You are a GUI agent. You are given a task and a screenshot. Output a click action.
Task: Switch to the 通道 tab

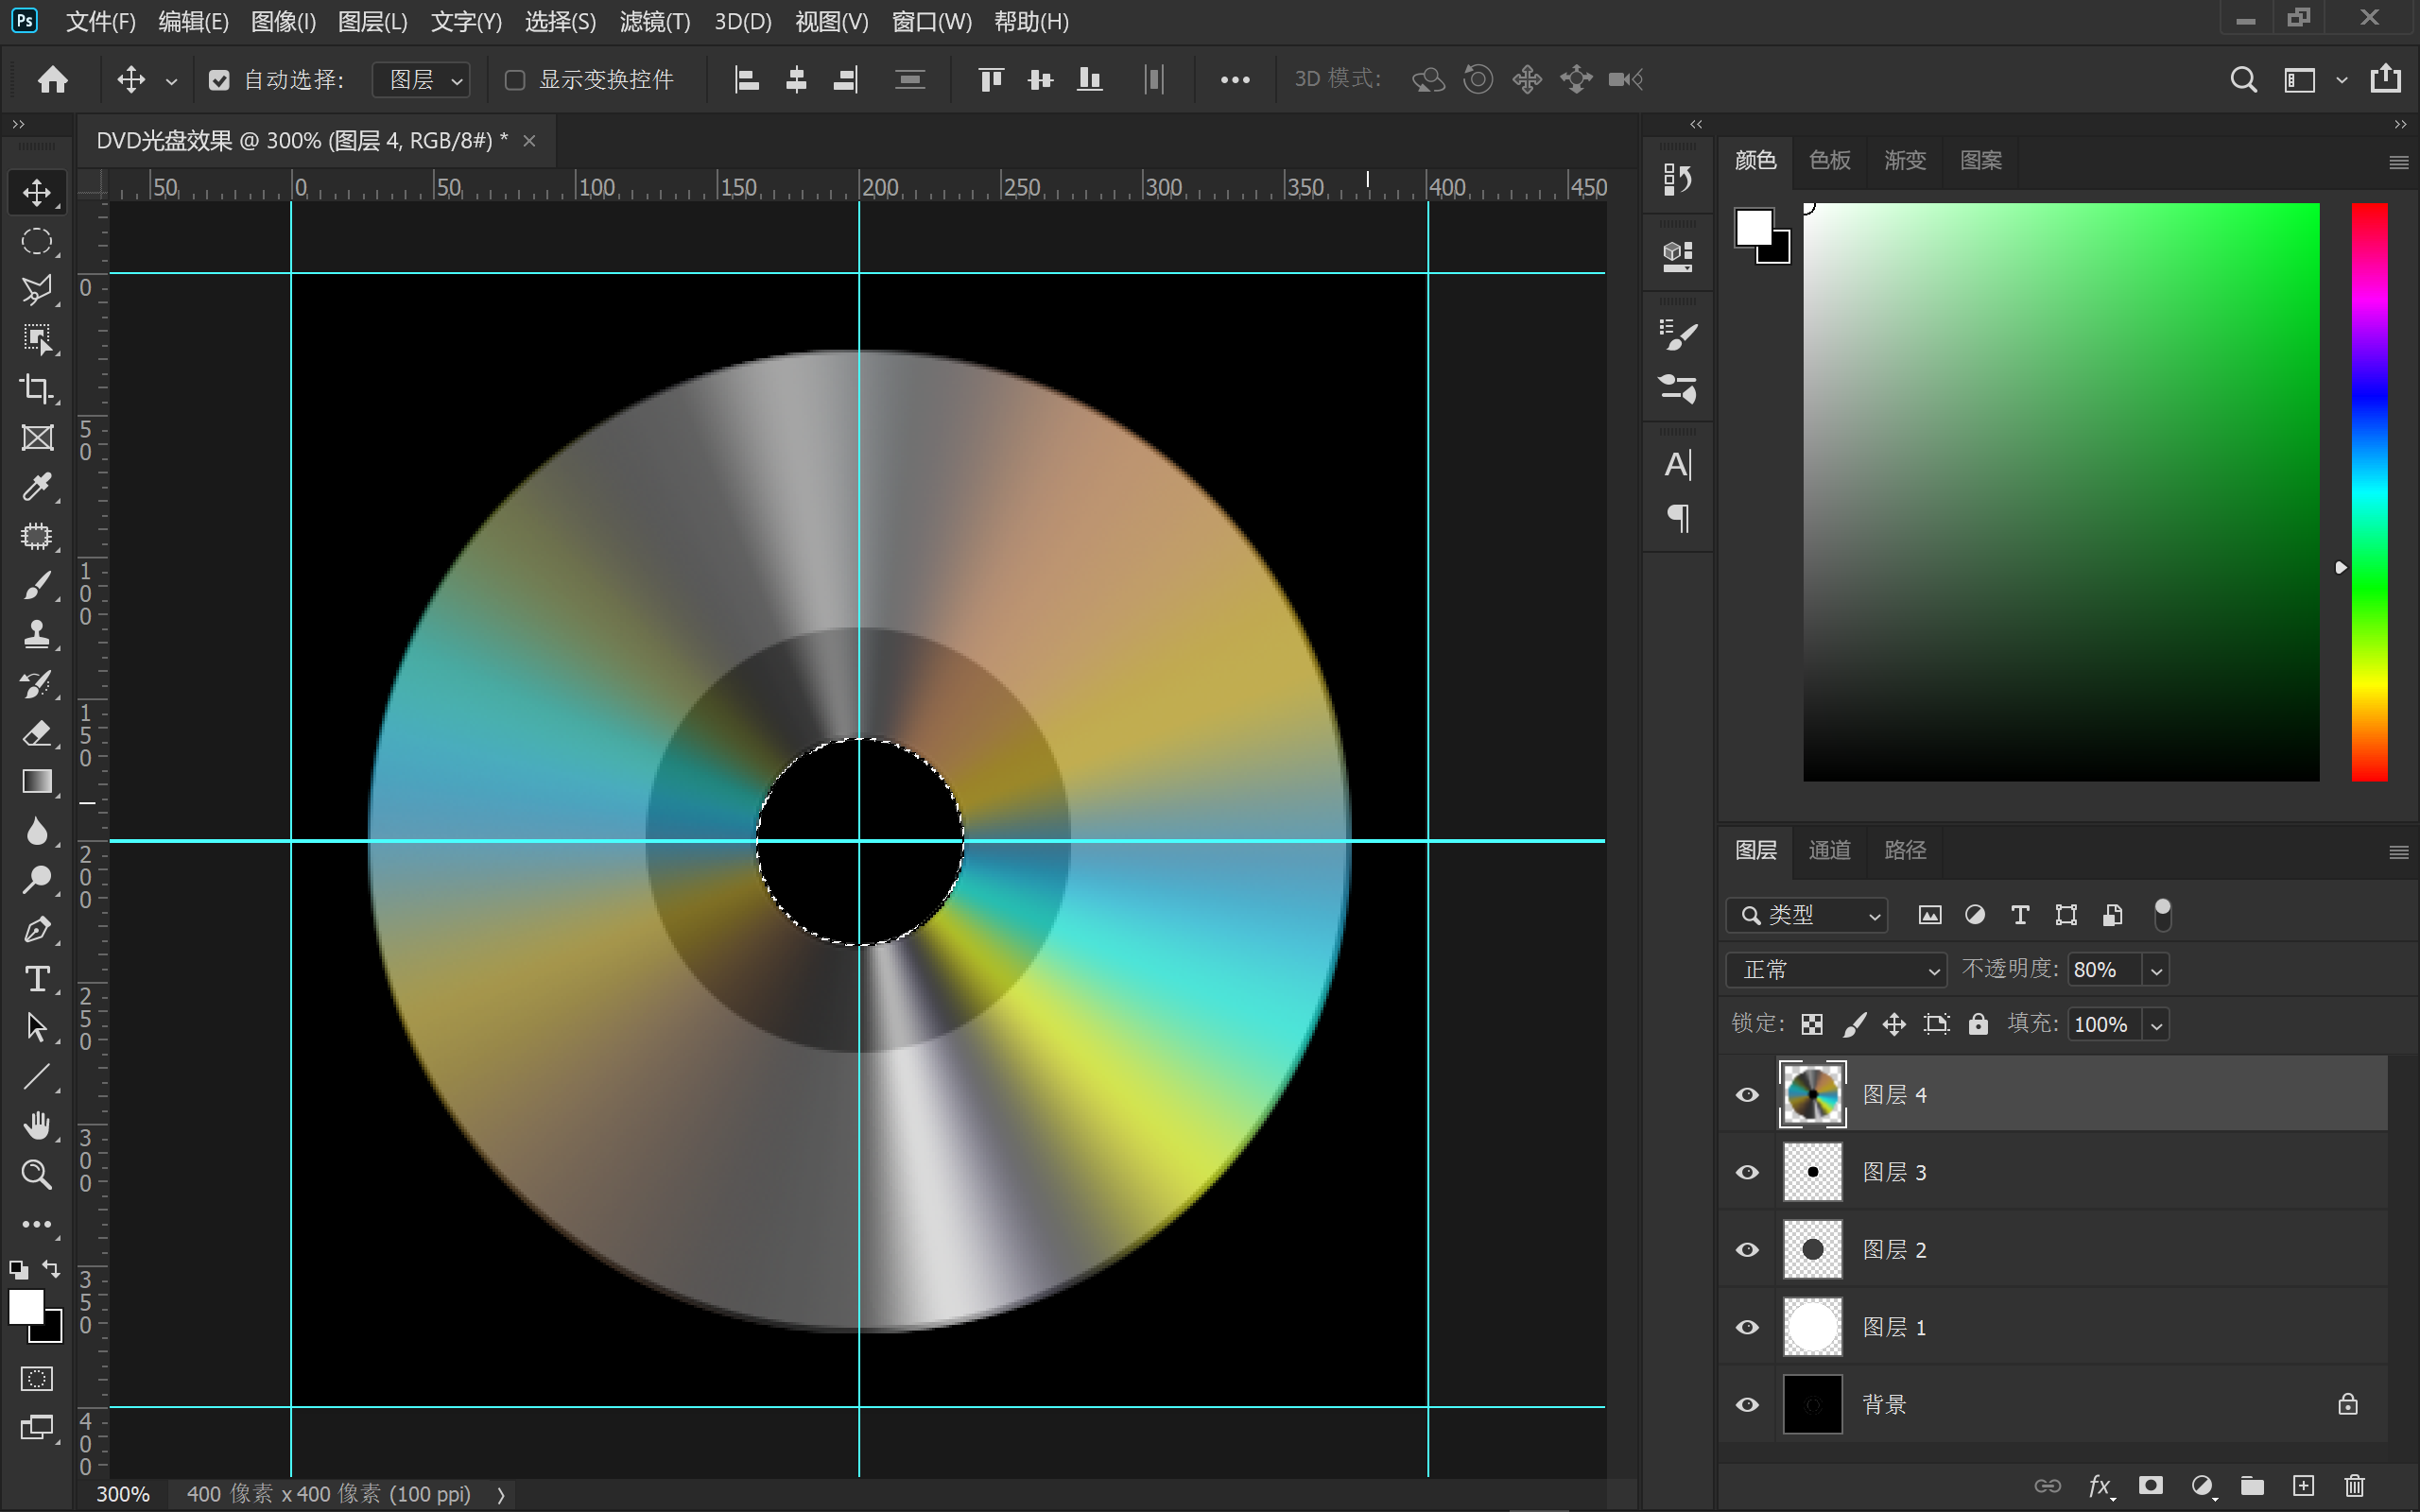pyautogui.click(x=1829, y=850)
